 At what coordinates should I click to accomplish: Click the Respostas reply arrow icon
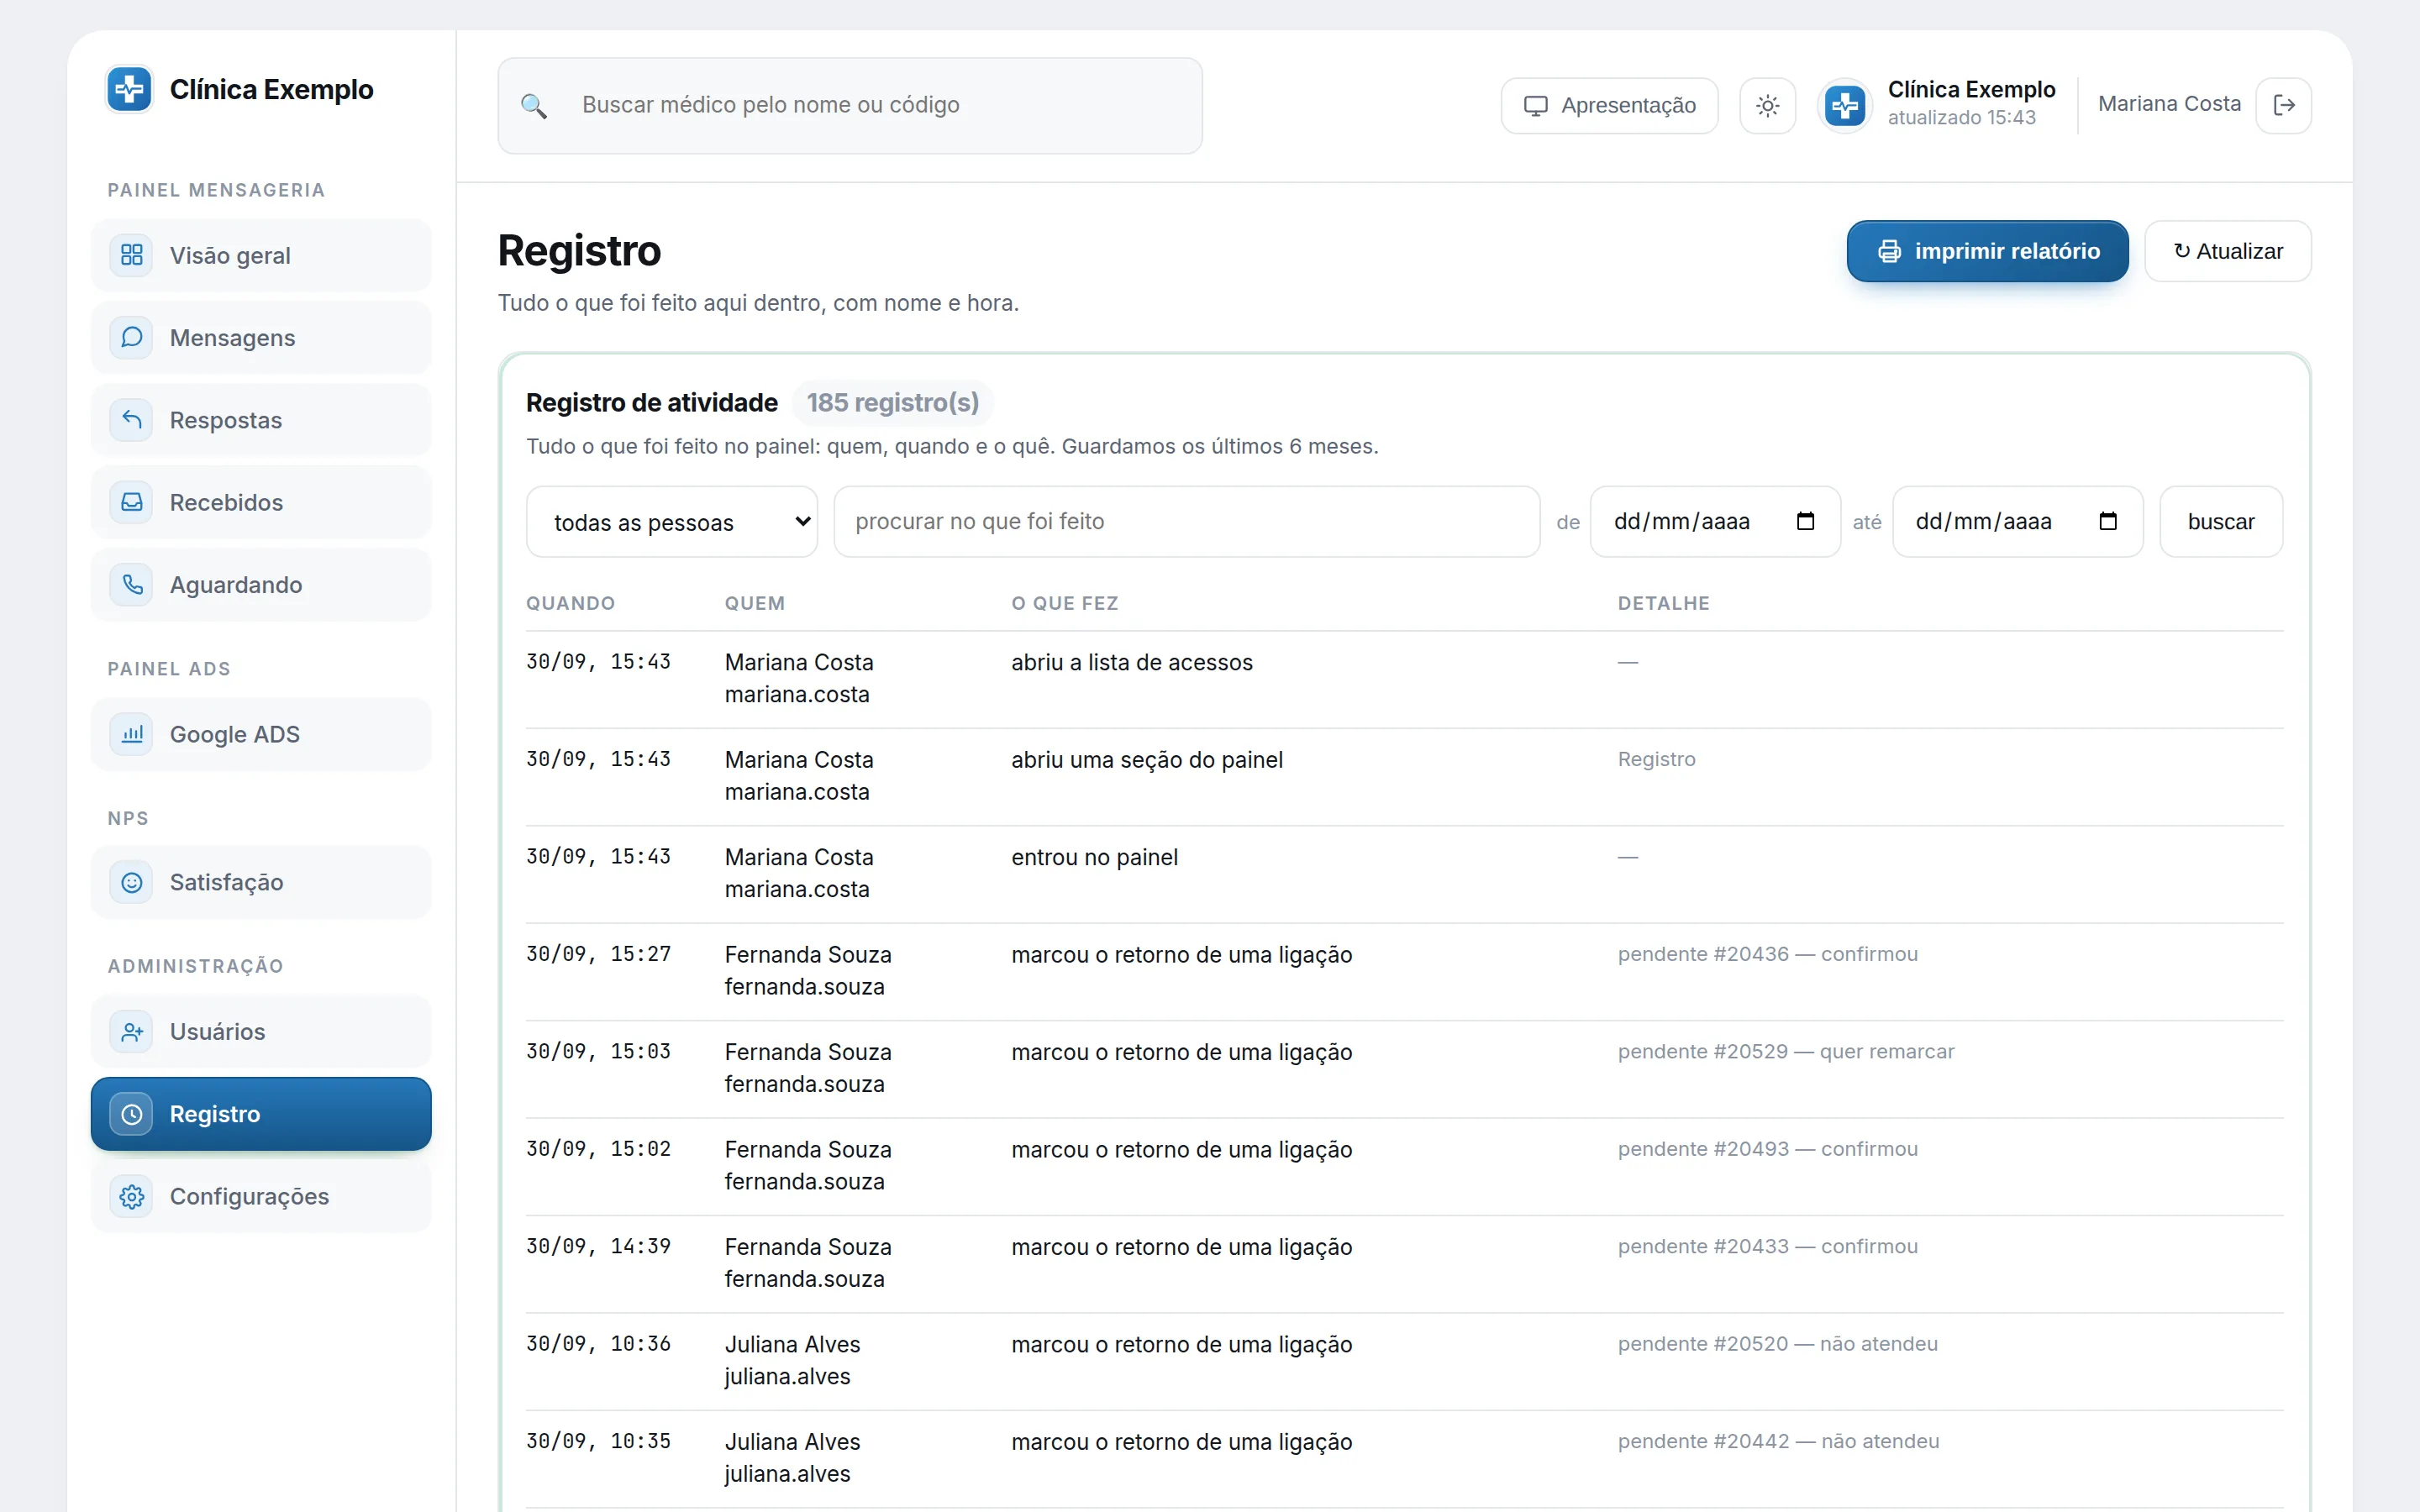pyautogui.click(x=131, y=420)
